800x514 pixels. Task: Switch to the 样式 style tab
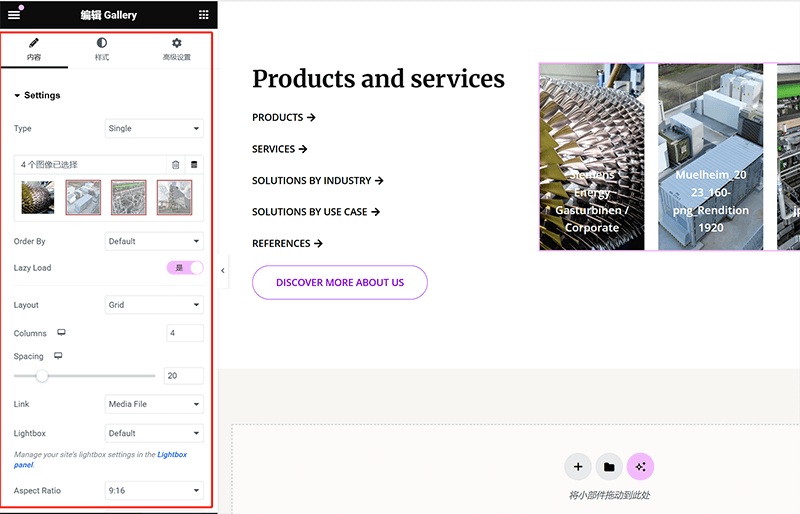(102, 50)
